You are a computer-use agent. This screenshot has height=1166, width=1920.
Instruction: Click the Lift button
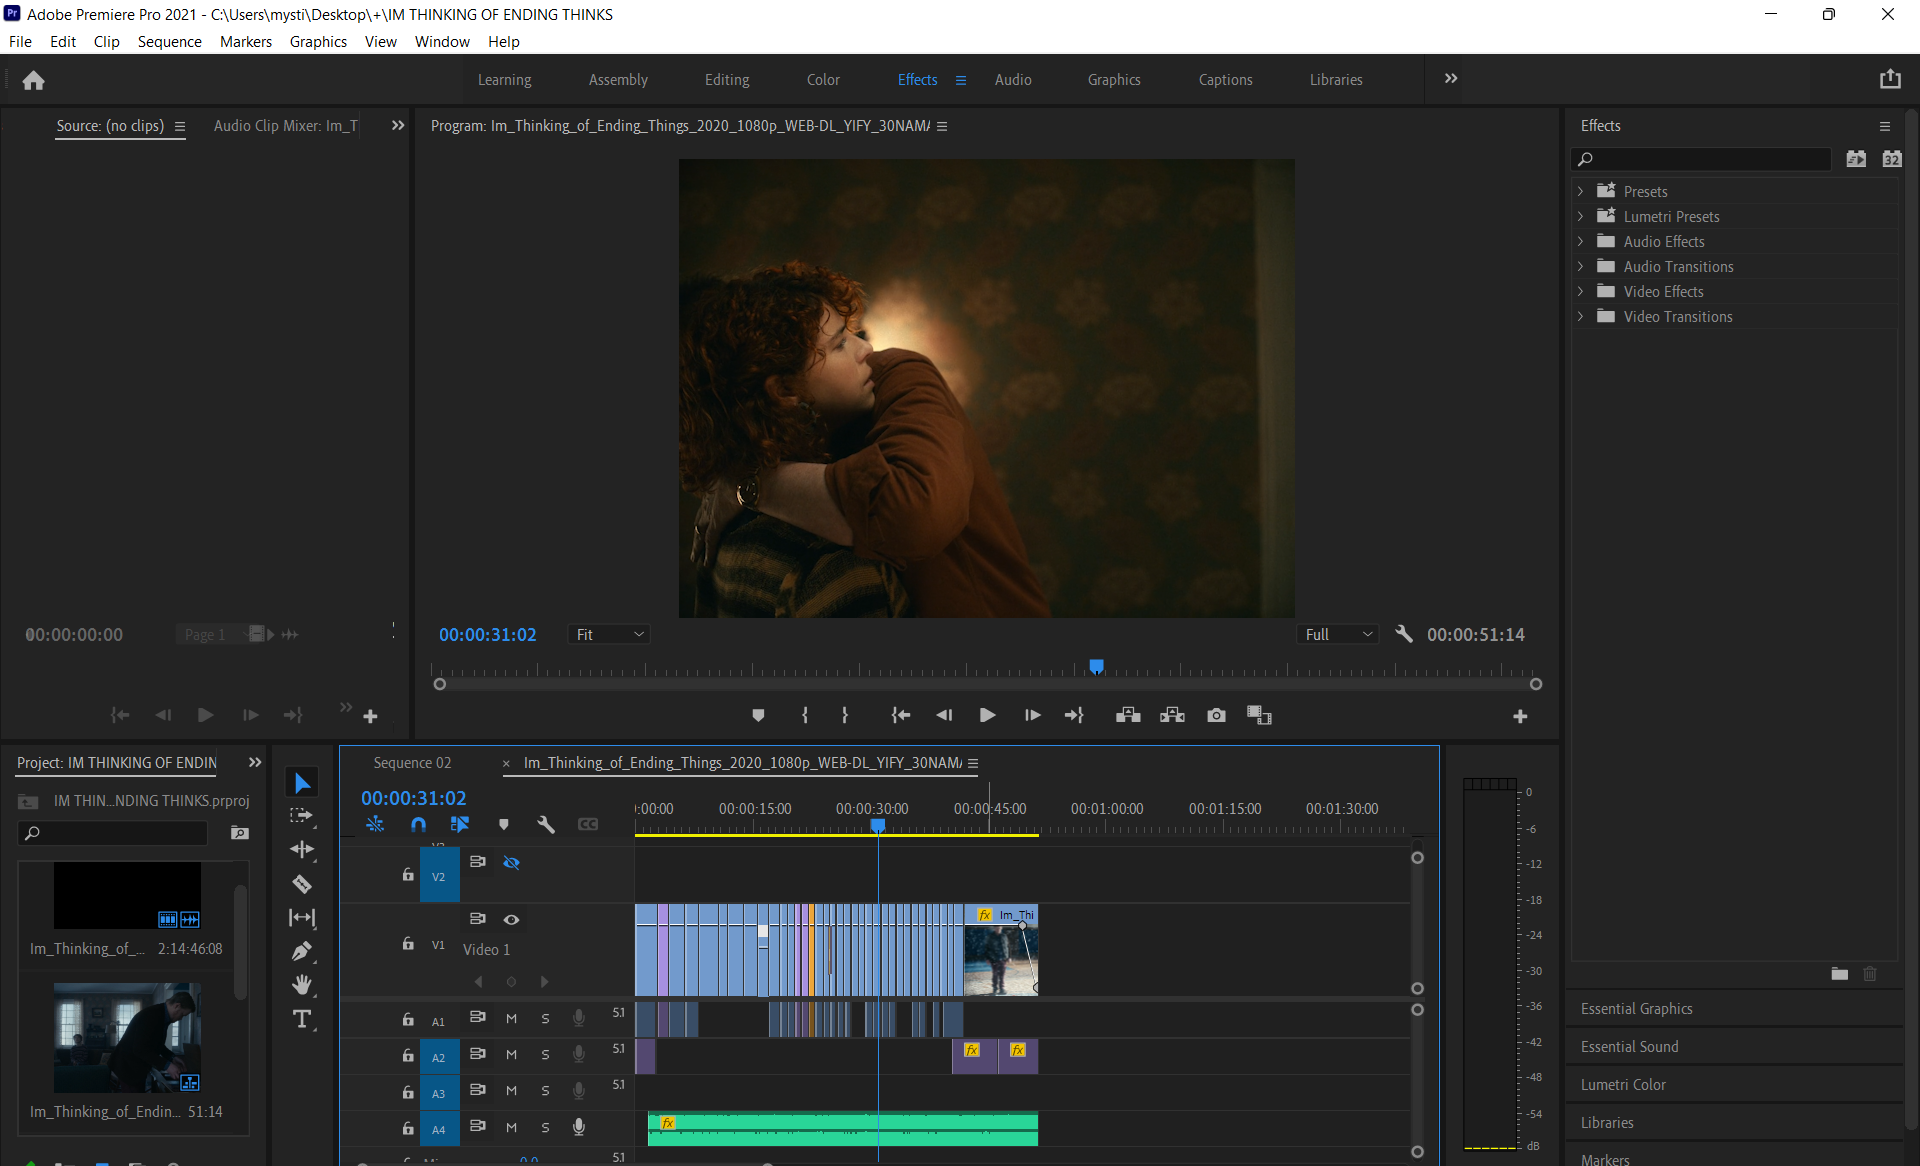coord(1128,716)
